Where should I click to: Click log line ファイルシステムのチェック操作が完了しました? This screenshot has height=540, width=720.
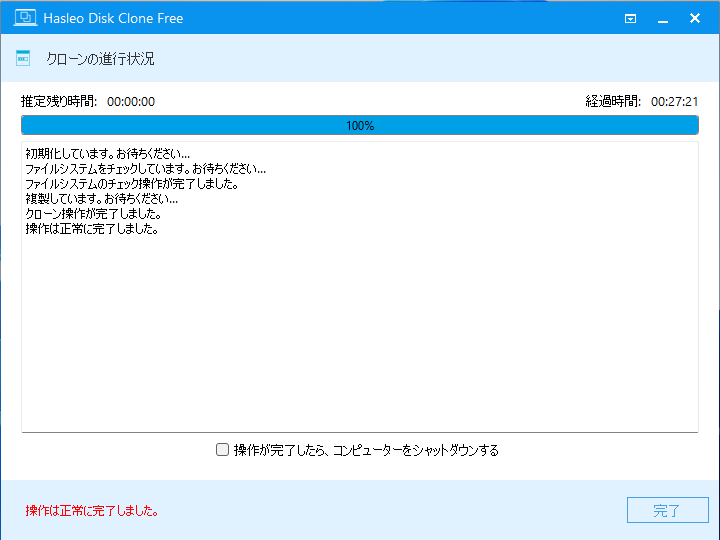click(x=132, y=184)
